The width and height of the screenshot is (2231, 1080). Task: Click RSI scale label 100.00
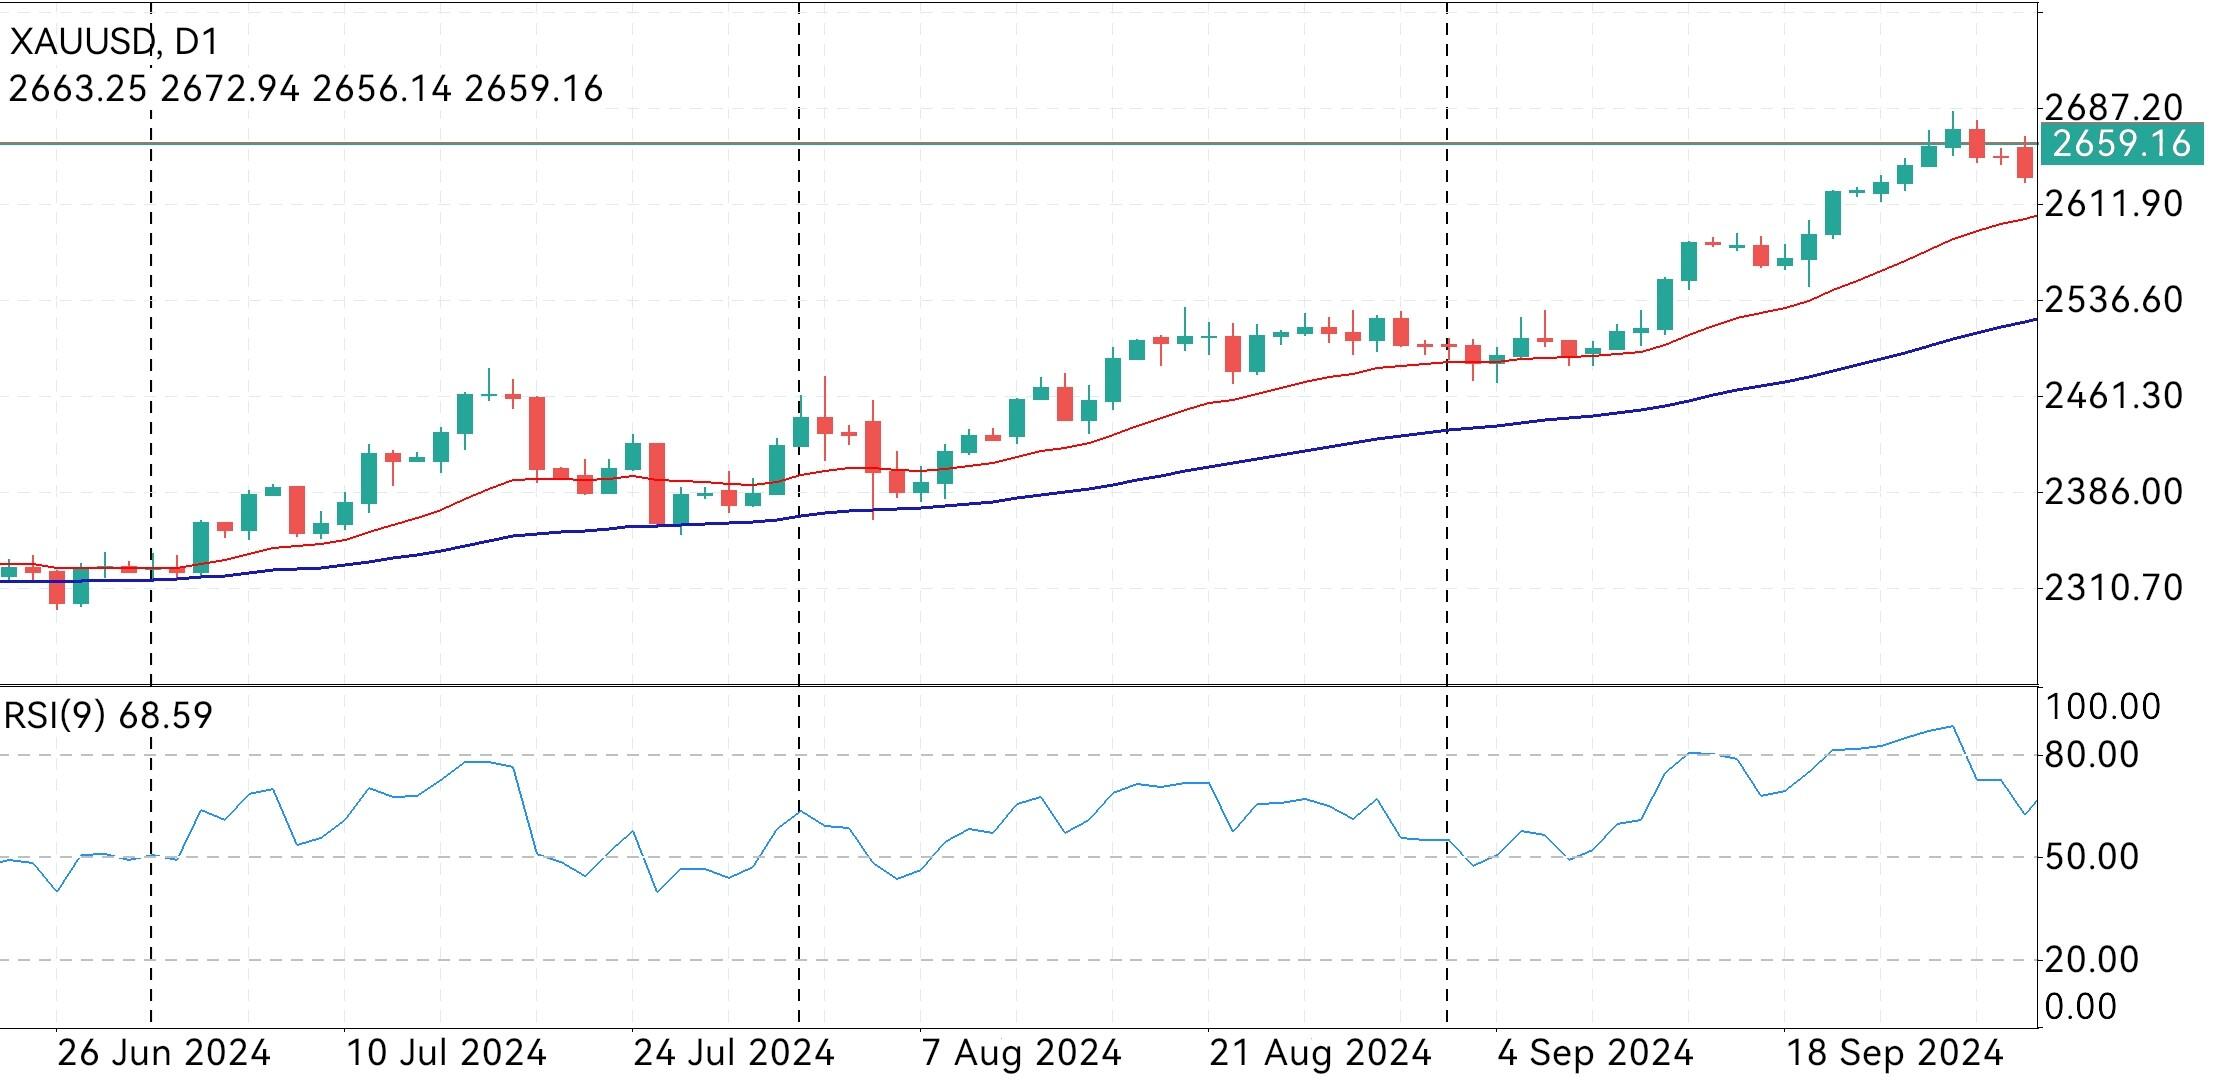pyautogui.click(x=2103, y=708)
